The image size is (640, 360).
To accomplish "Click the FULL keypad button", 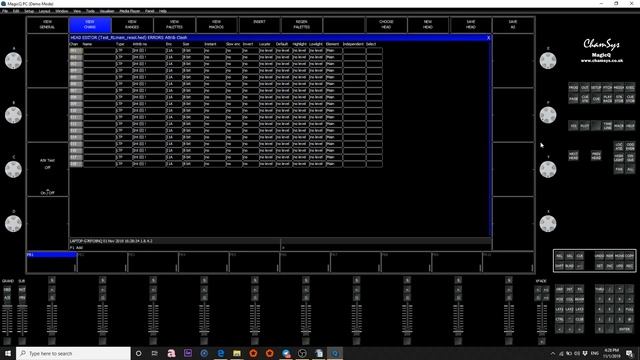I will (x=629, y=309).
